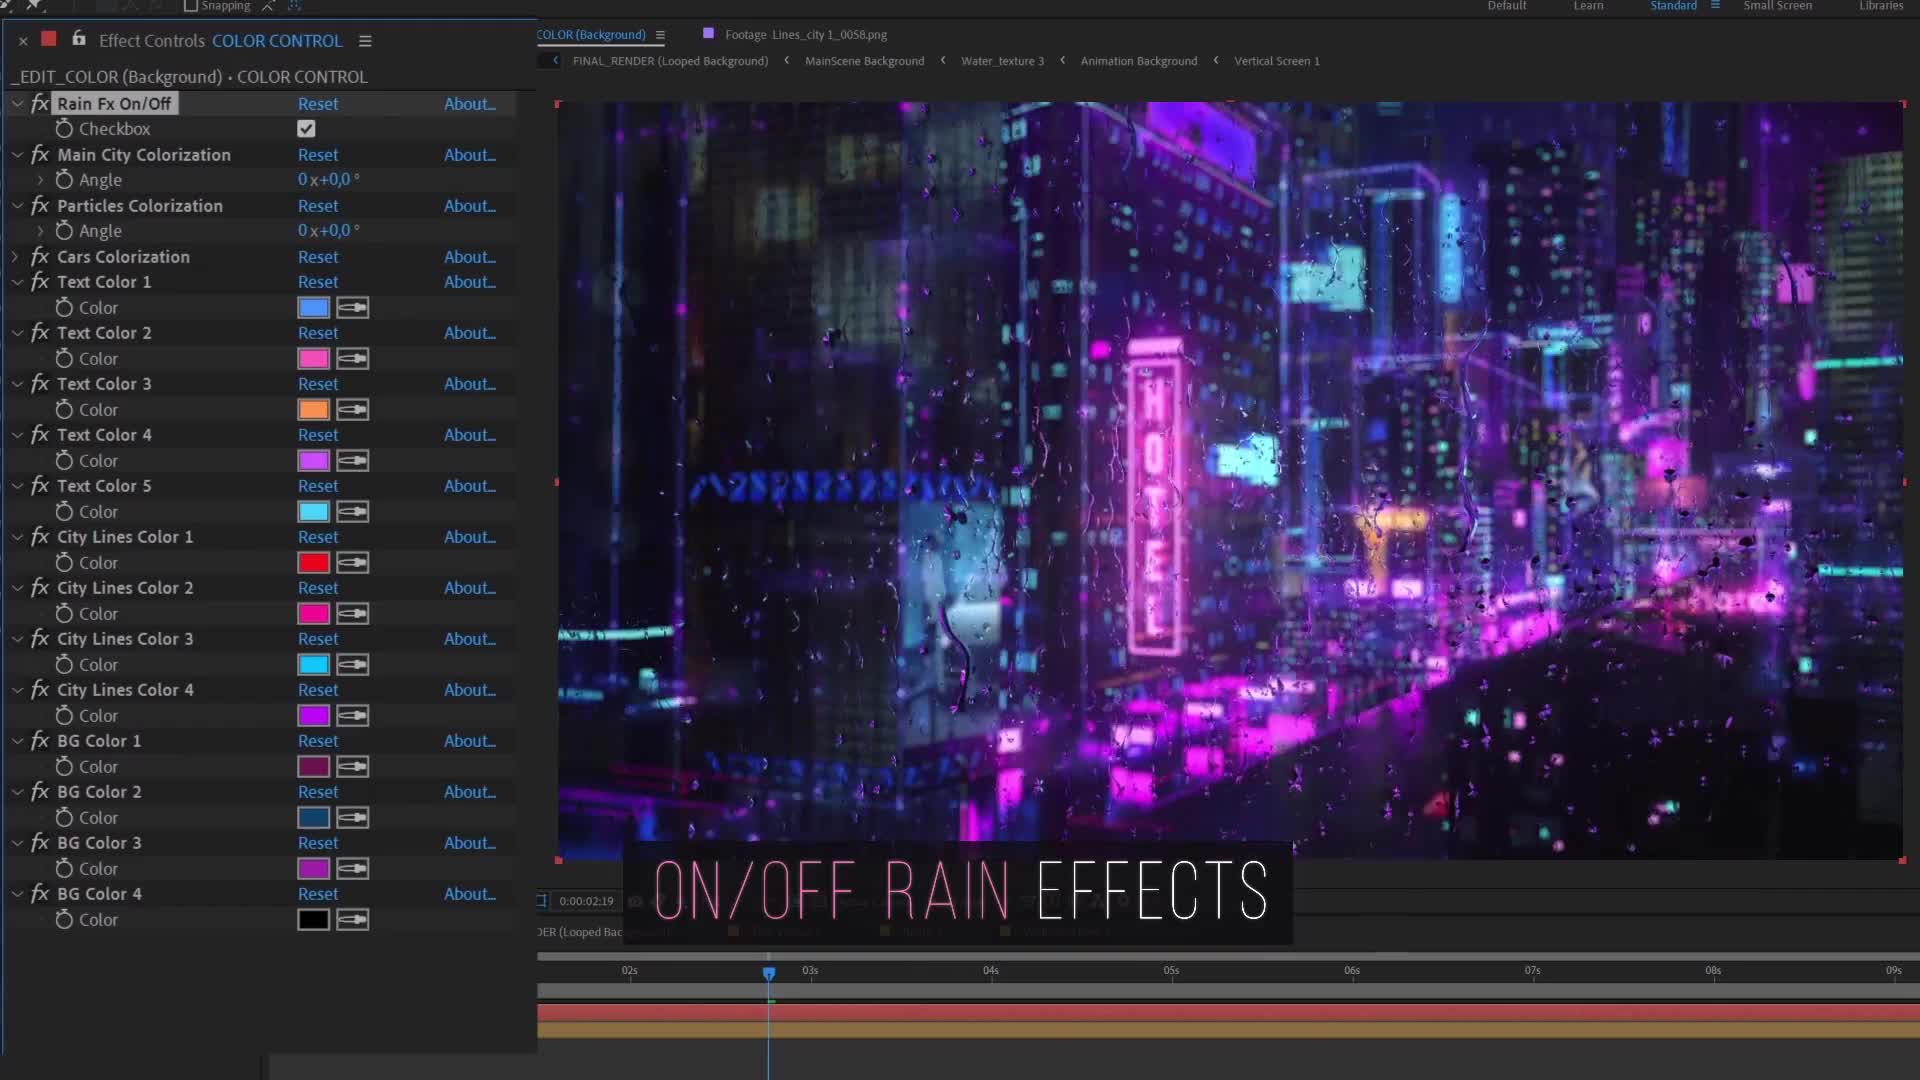Image resolution: width=1920 pixels, height=1080 pixels.
Task: Use eyedropper for BG Color 4
Action: click(352, 920)
